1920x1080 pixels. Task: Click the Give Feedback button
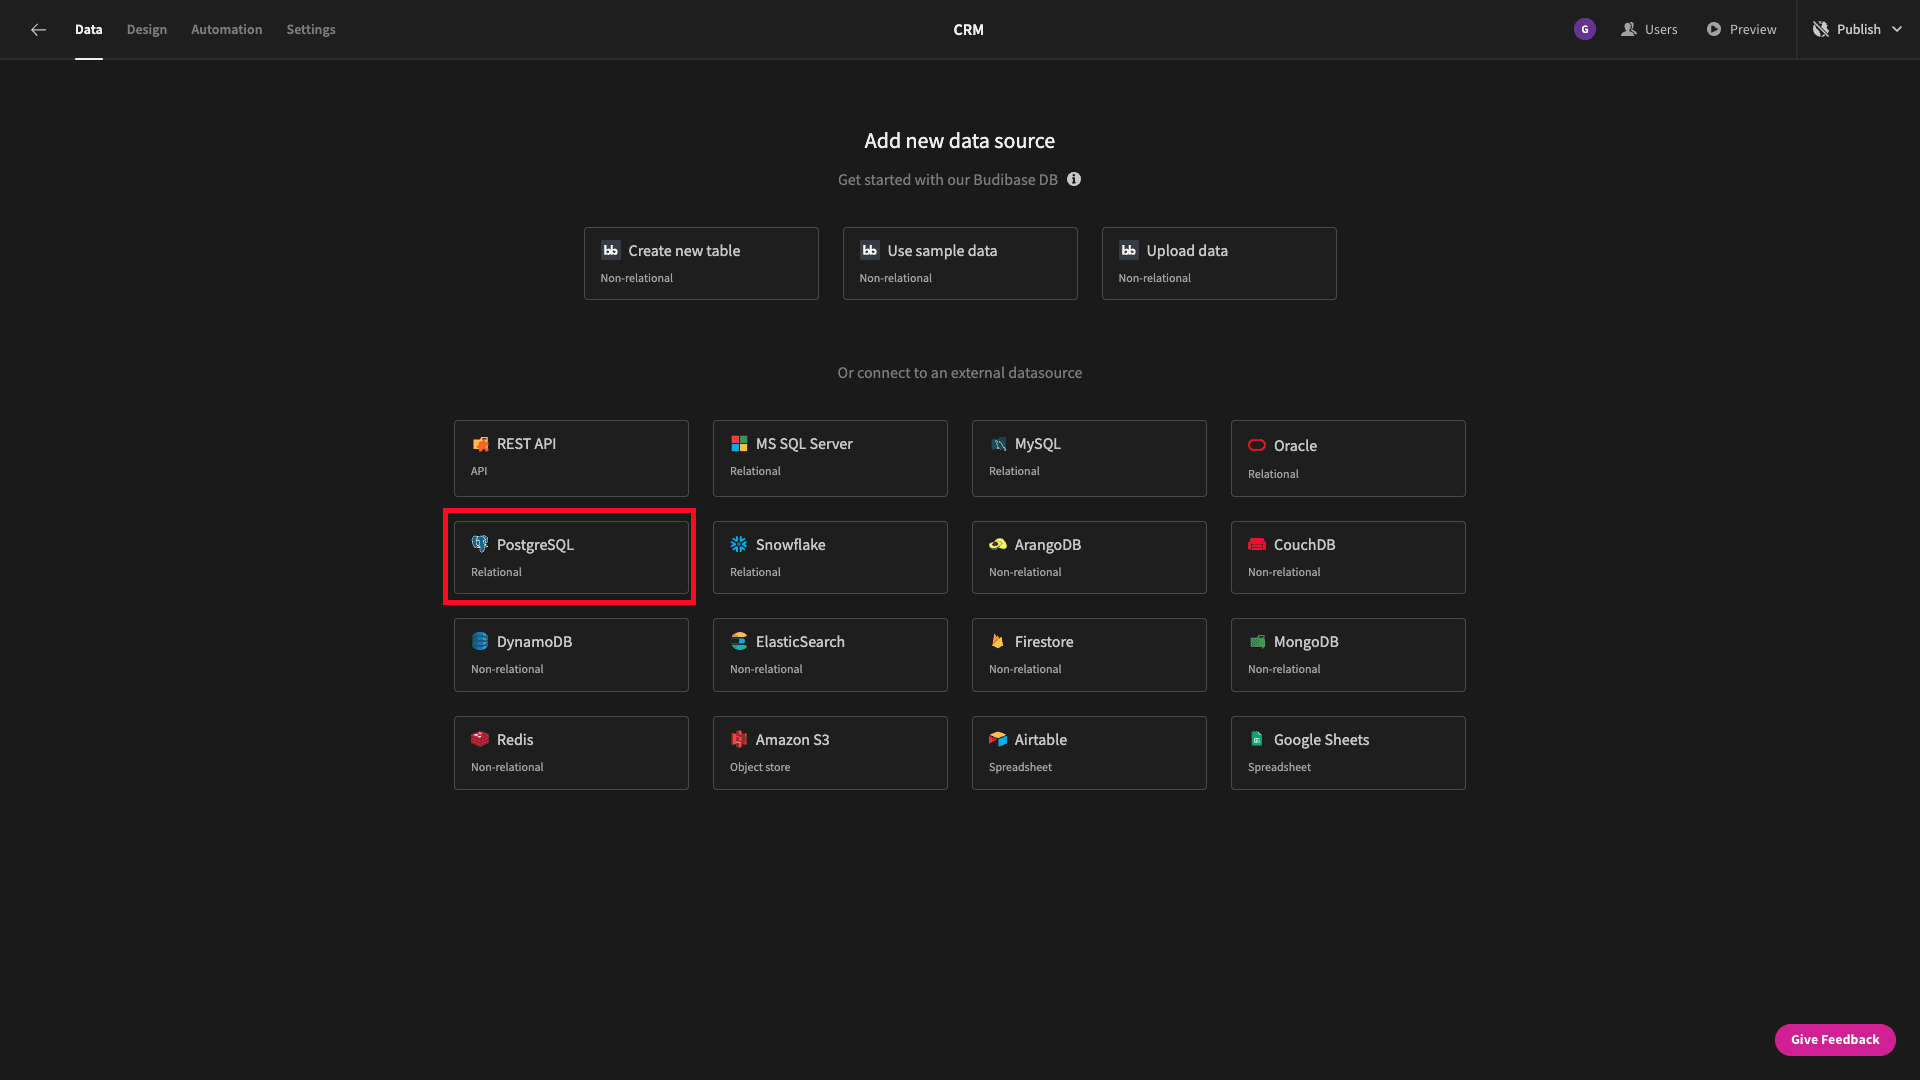pyautogui.click(x=1836, y=1039)
